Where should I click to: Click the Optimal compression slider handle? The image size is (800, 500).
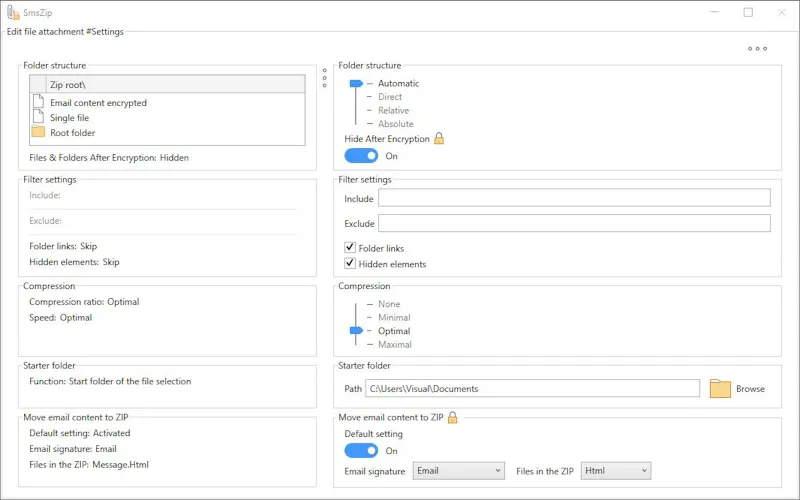(x=356, y=331)
